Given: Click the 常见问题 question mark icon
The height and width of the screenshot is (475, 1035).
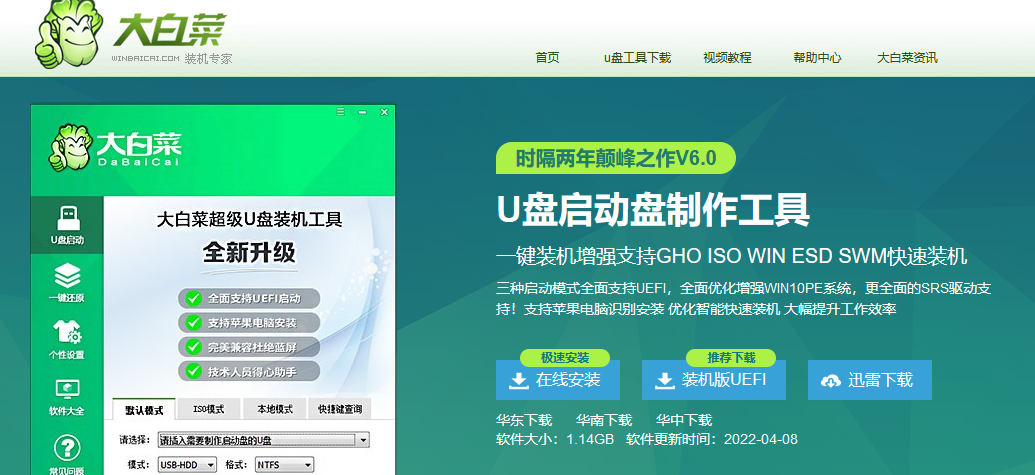Looking at the screenshot, I should [x=67, y=450].
